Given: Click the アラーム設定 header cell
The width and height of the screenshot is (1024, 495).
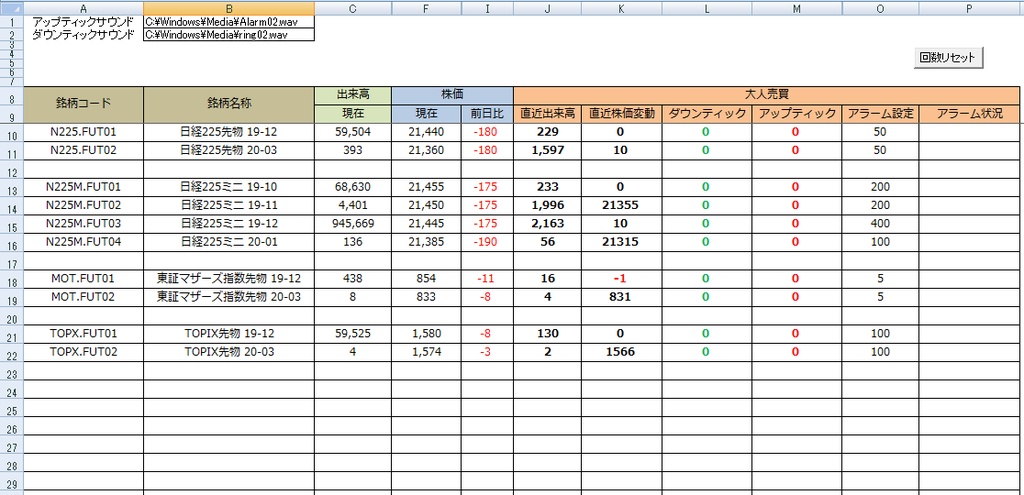Looking at the screenshot, I should tap(880, 114).
